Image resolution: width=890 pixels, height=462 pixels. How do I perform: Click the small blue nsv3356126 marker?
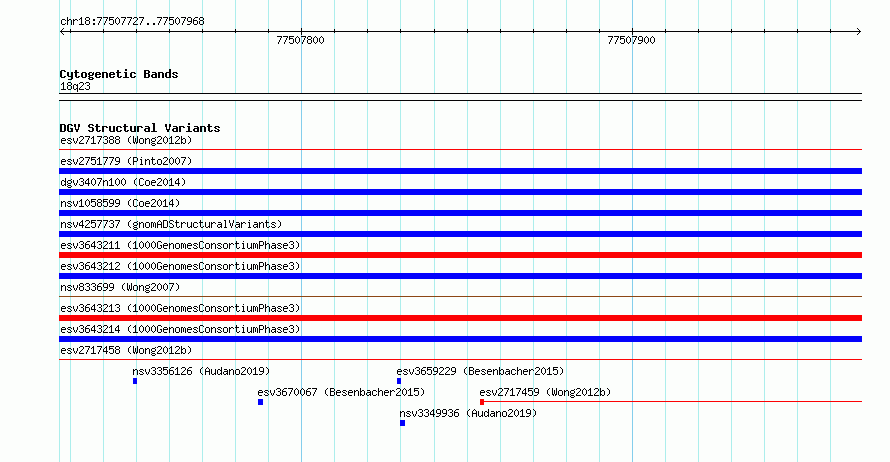pos(135,381)
